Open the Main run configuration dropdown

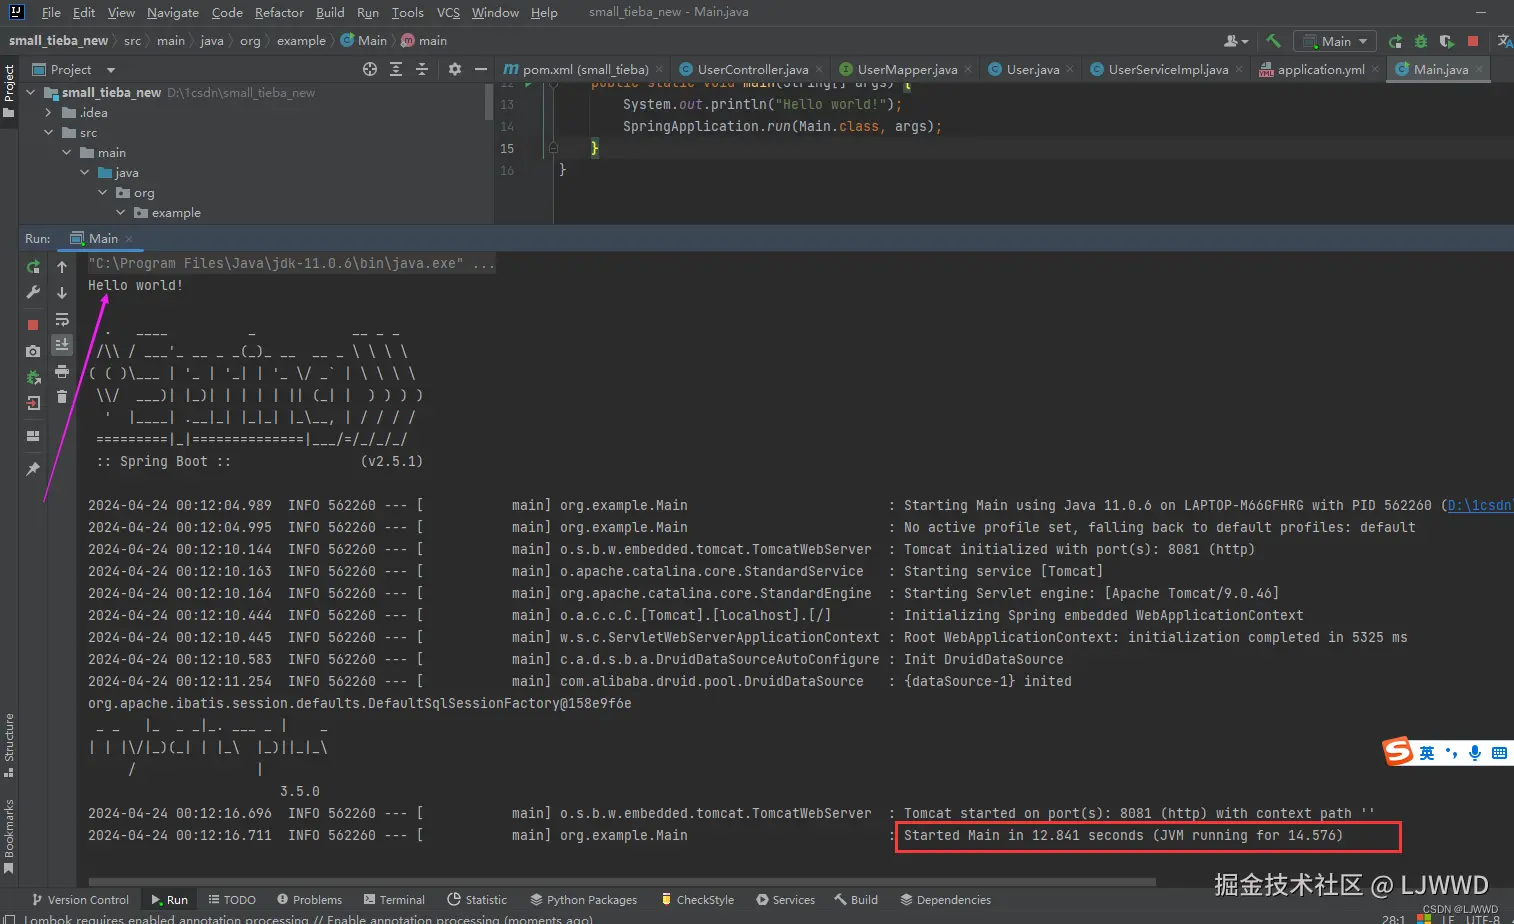(1335, 41)
